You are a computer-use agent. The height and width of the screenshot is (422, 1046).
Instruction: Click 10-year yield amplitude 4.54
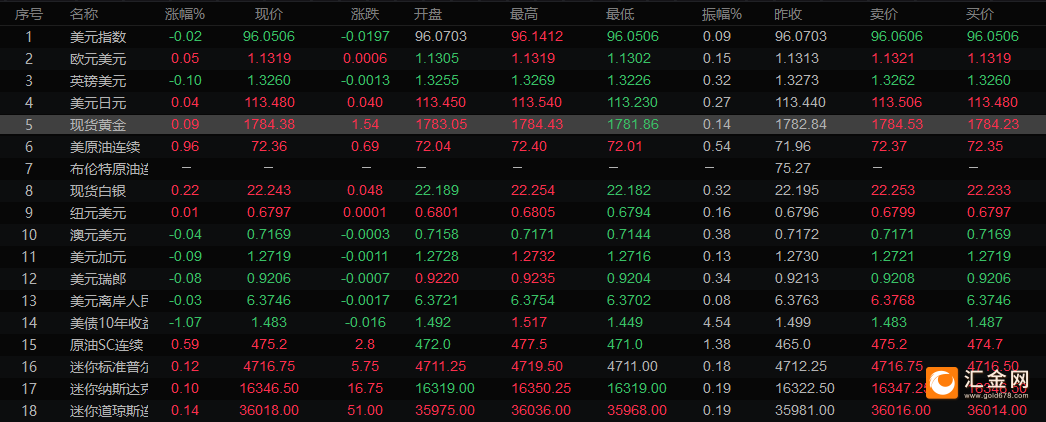[716, 323]
